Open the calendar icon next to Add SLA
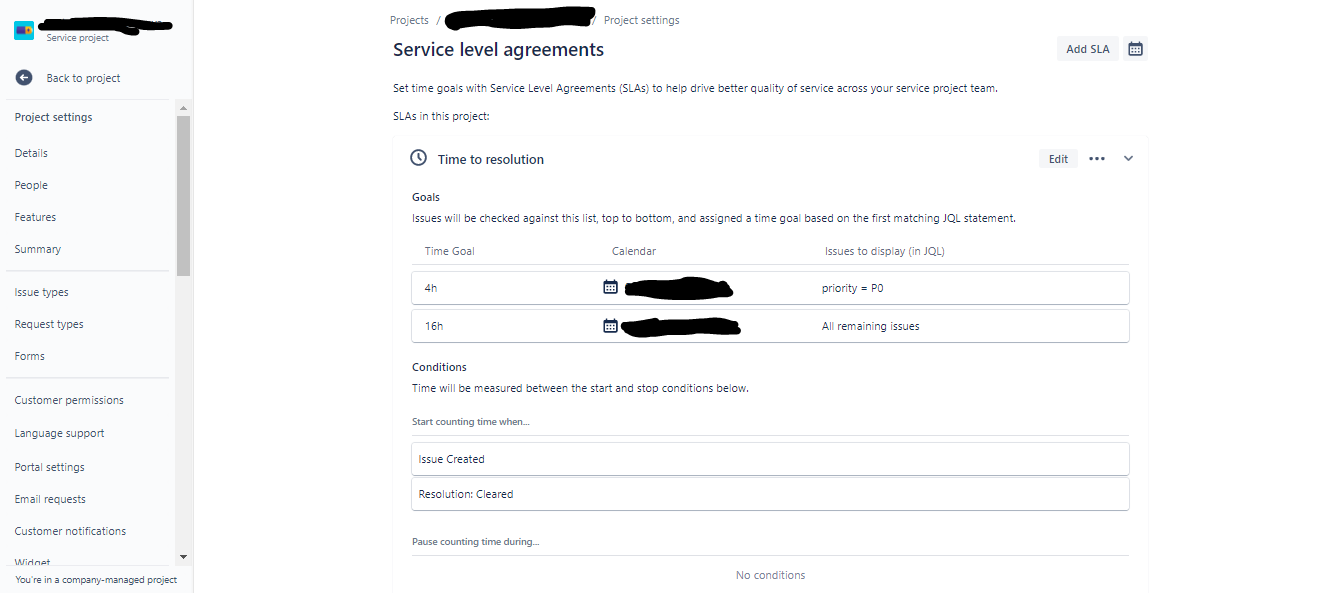The height and width of the screenshot is (593, 1321). [1134, 48]
